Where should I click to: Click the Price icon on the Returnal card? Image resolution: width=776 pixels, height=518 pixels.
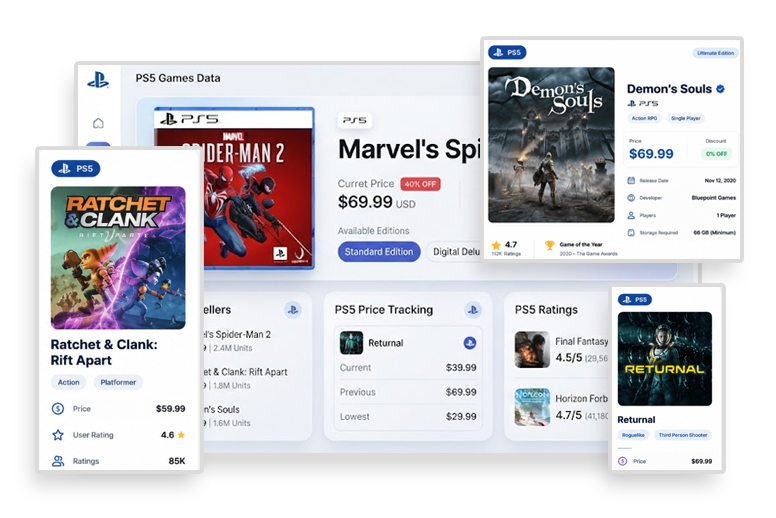[x=623, y=461]
